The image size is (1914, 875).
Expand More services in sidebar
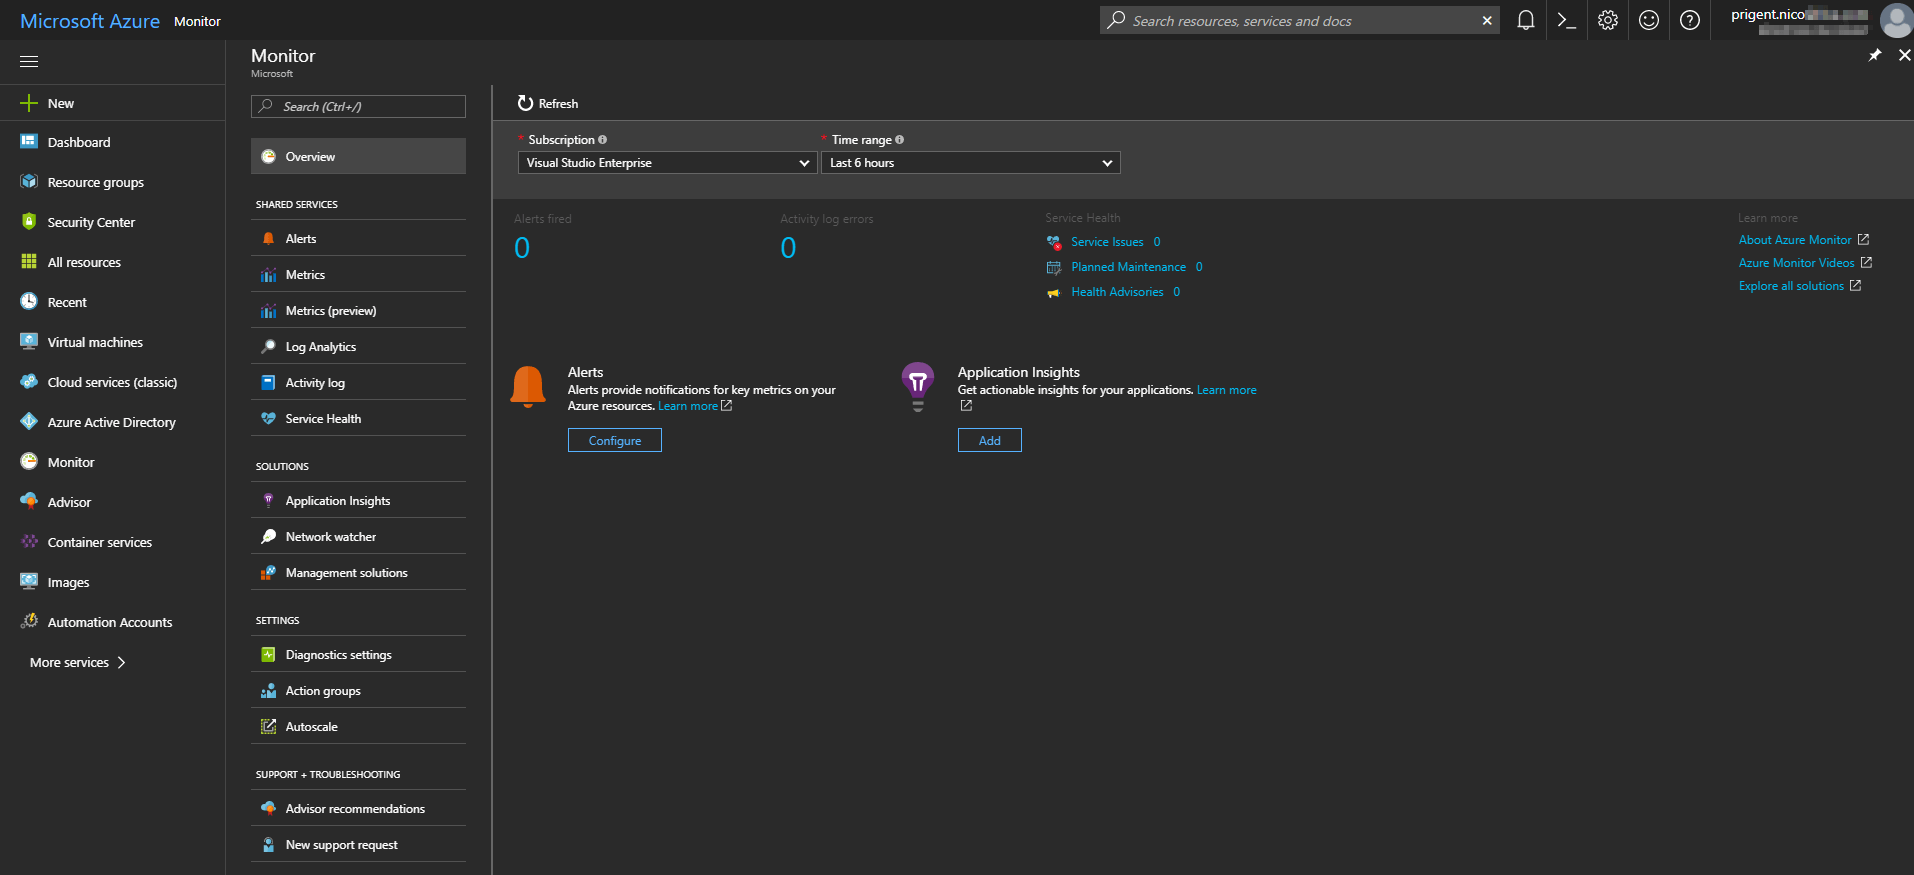coord(78,662)
